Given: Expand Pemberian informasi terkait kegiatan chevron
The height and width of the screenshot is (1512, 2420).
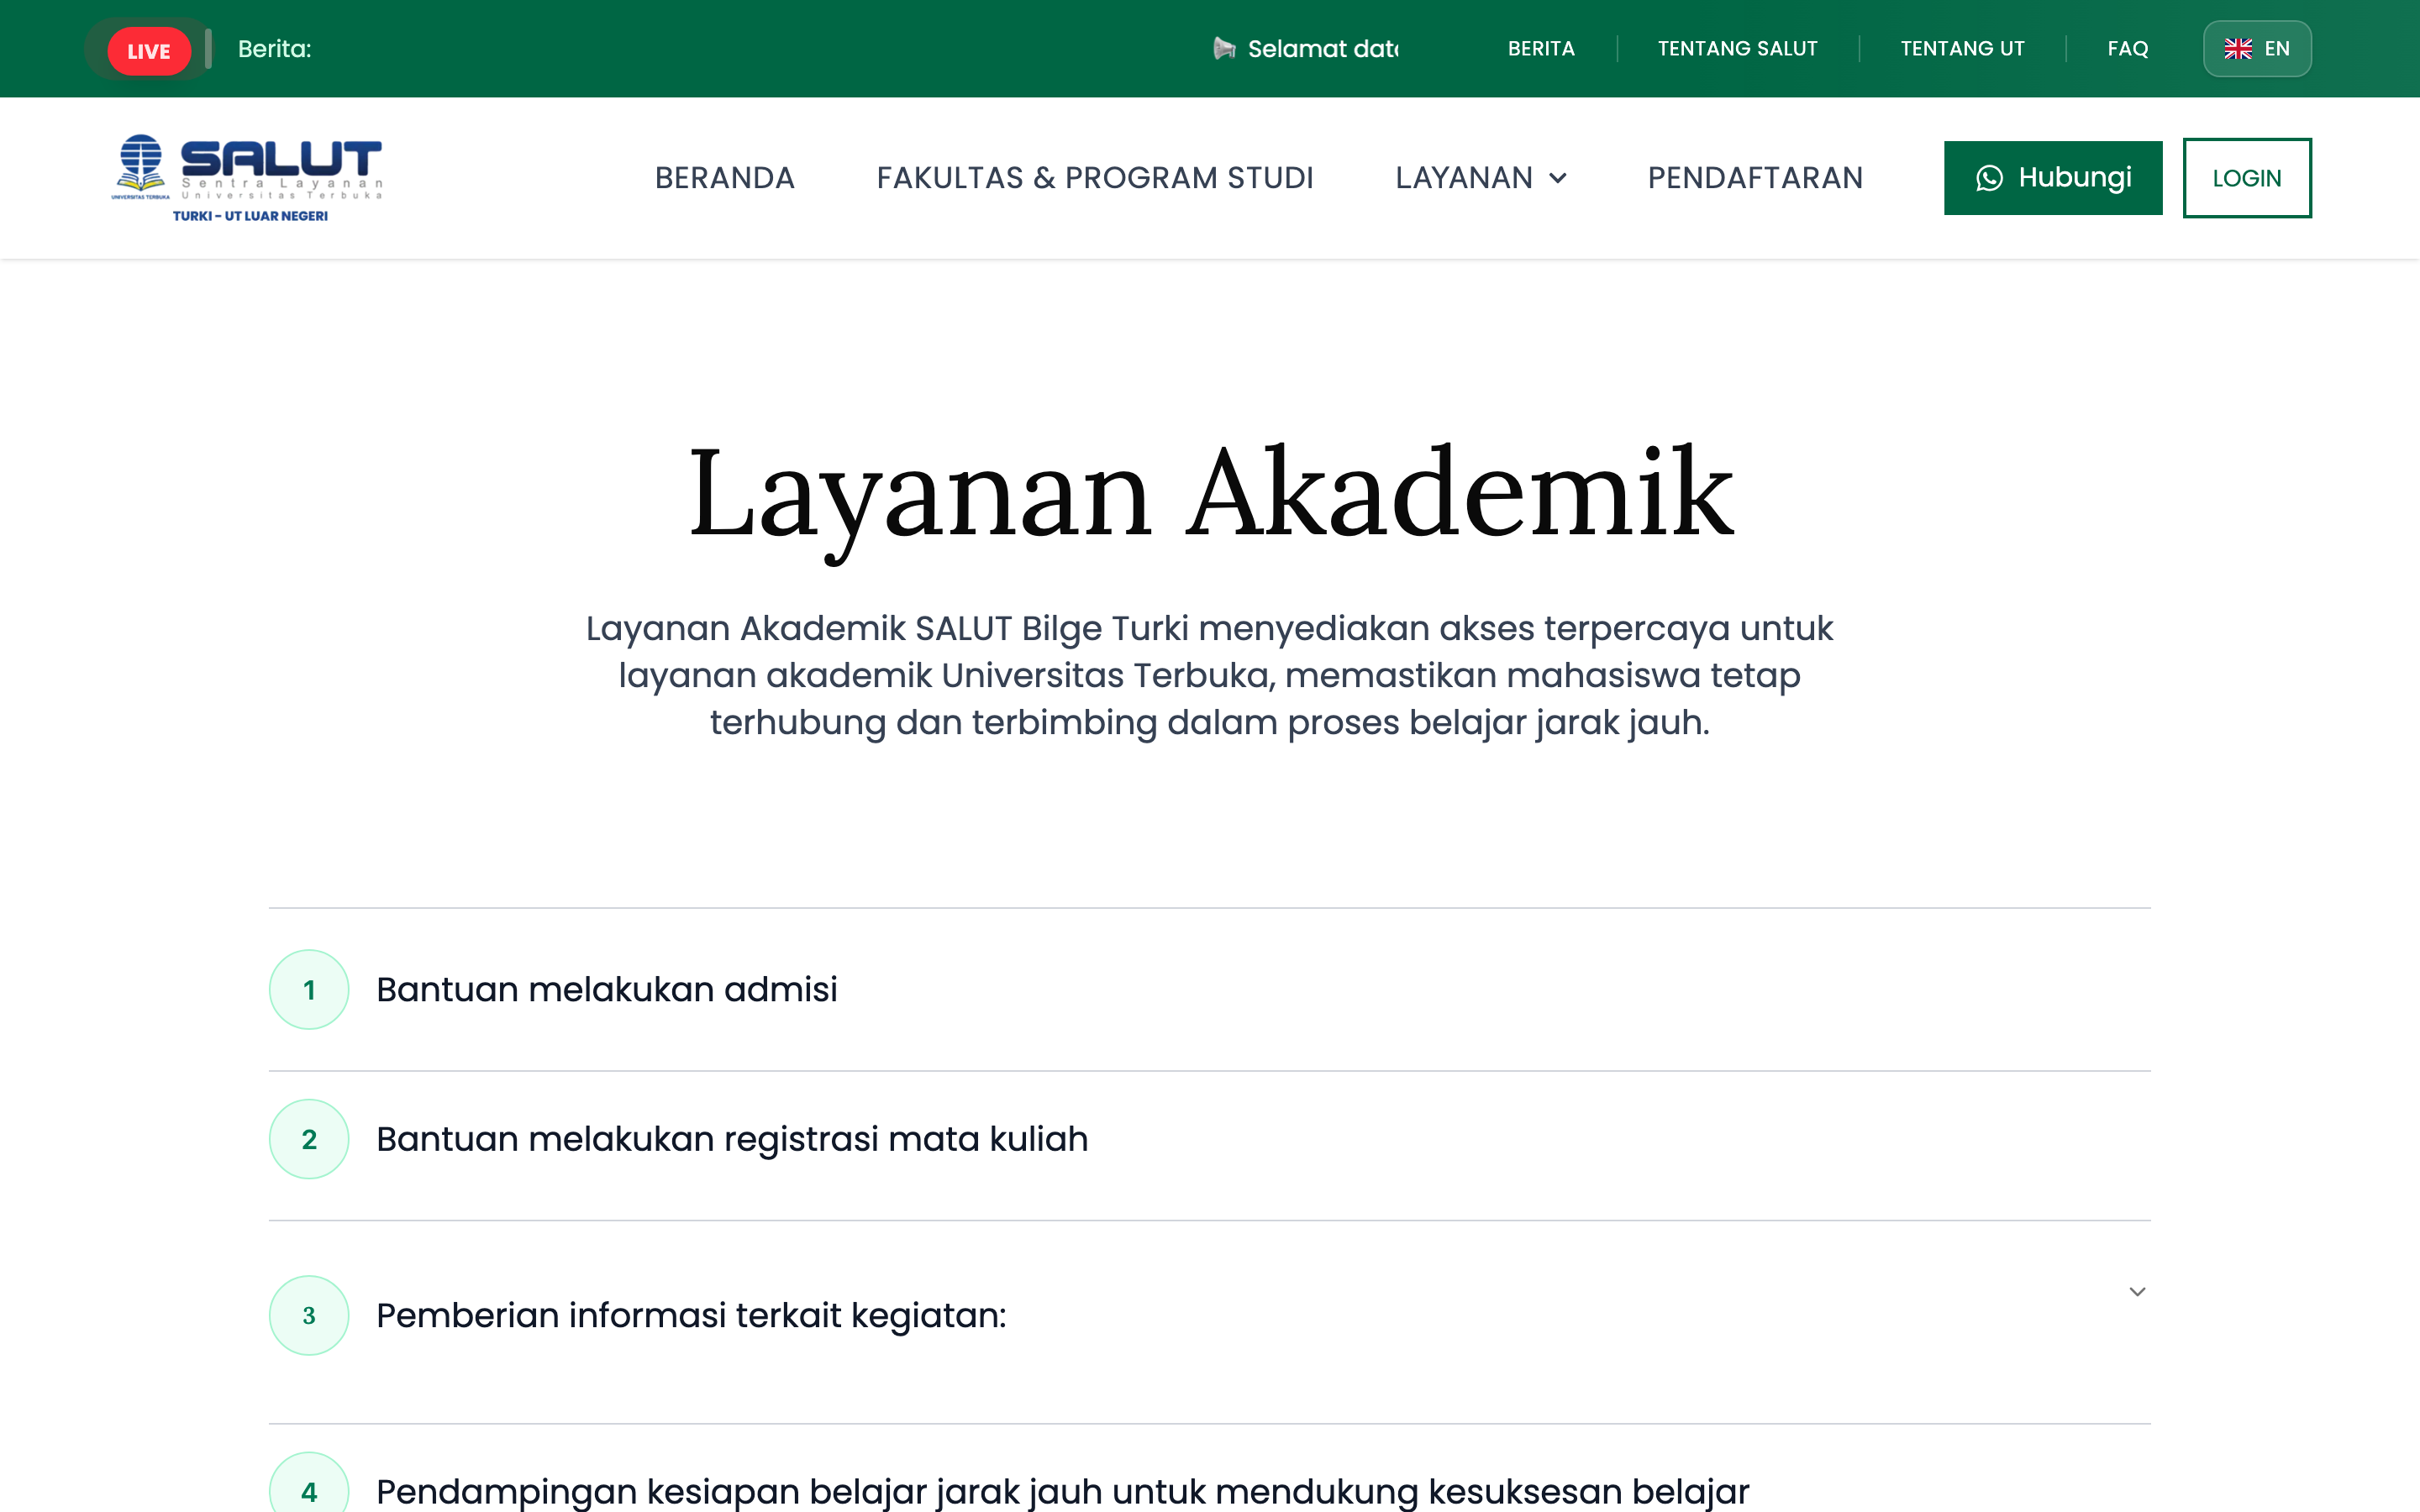Looking at the screenshot, I should click(x=2137, y=1291).
